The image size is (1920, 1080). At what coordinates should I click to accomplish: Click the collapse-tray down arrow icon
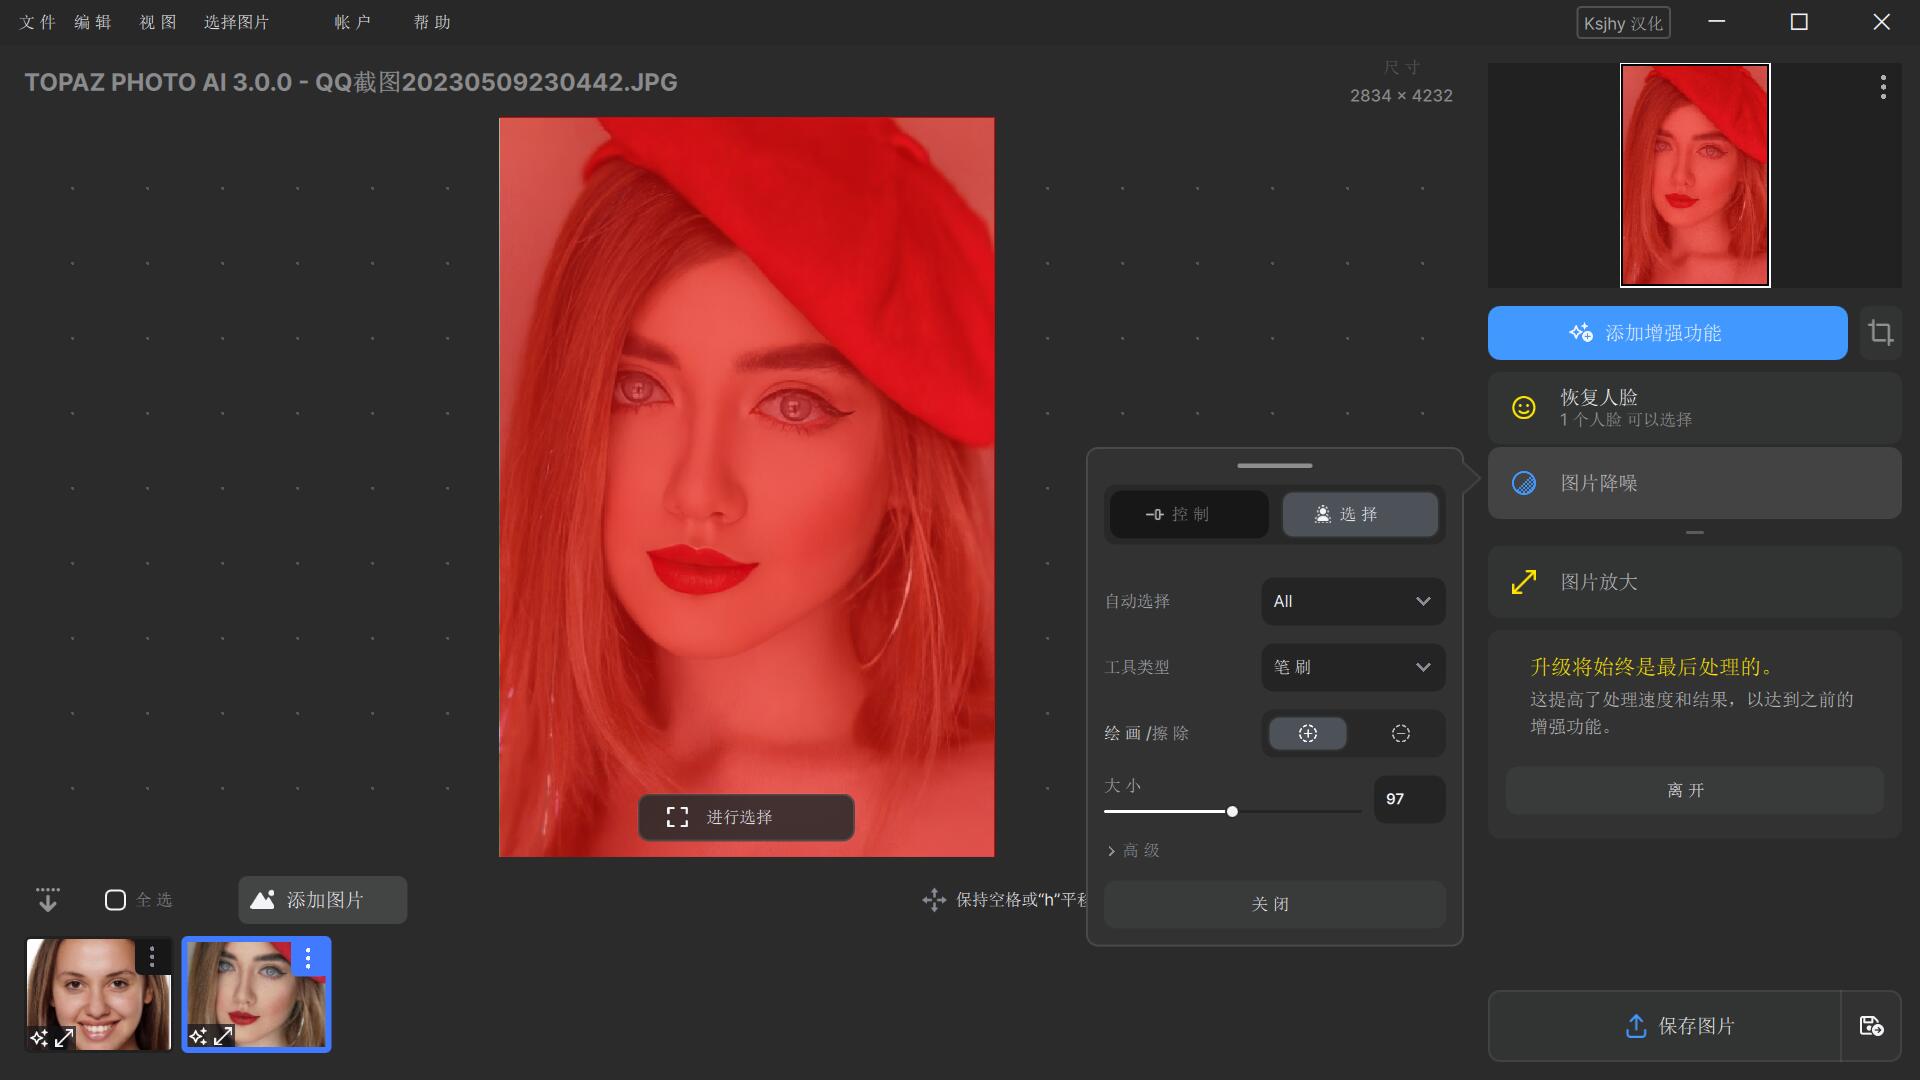[x=47, y=900]
